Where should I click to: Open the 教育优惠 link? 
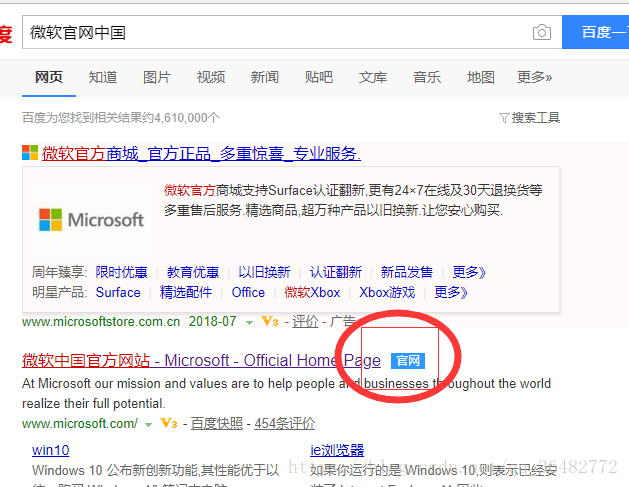(193, 272)
